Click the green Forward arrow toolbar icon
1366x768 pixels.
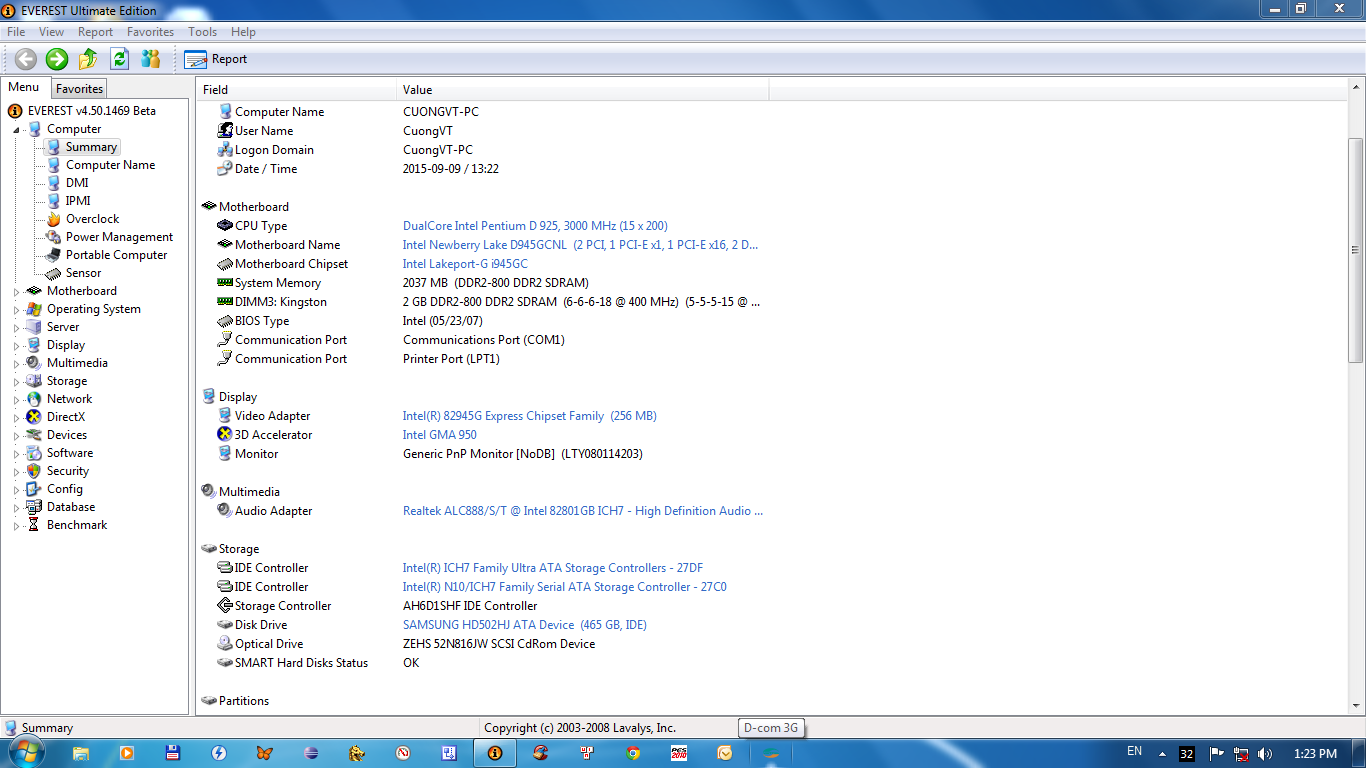point(57,59)
